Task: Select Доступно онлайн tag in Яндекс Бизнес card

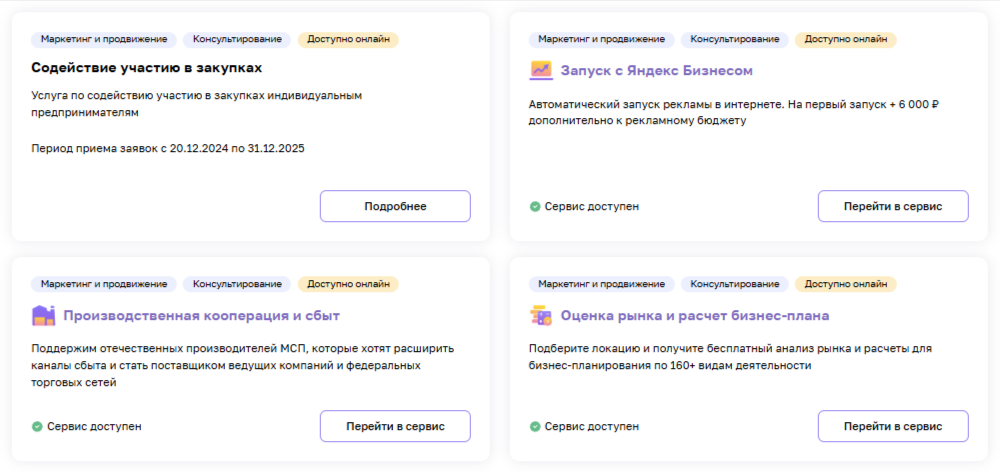Action: point(846,40)
